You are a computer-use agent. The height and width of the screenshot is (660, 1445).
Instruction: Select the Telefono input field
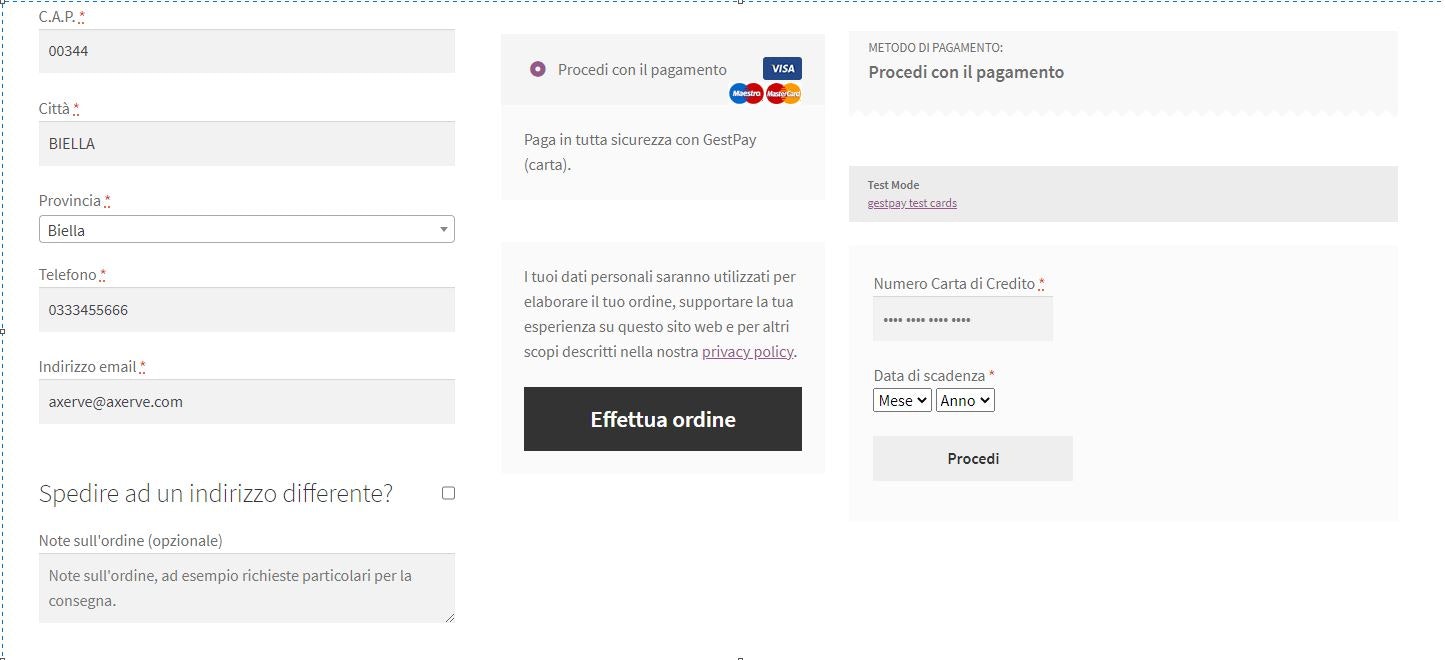point(246,310)
